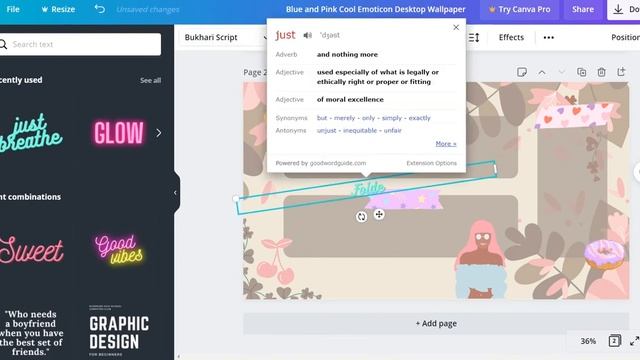640x360 pixels.
Task: Rename the design title
Action: point(376,9)
